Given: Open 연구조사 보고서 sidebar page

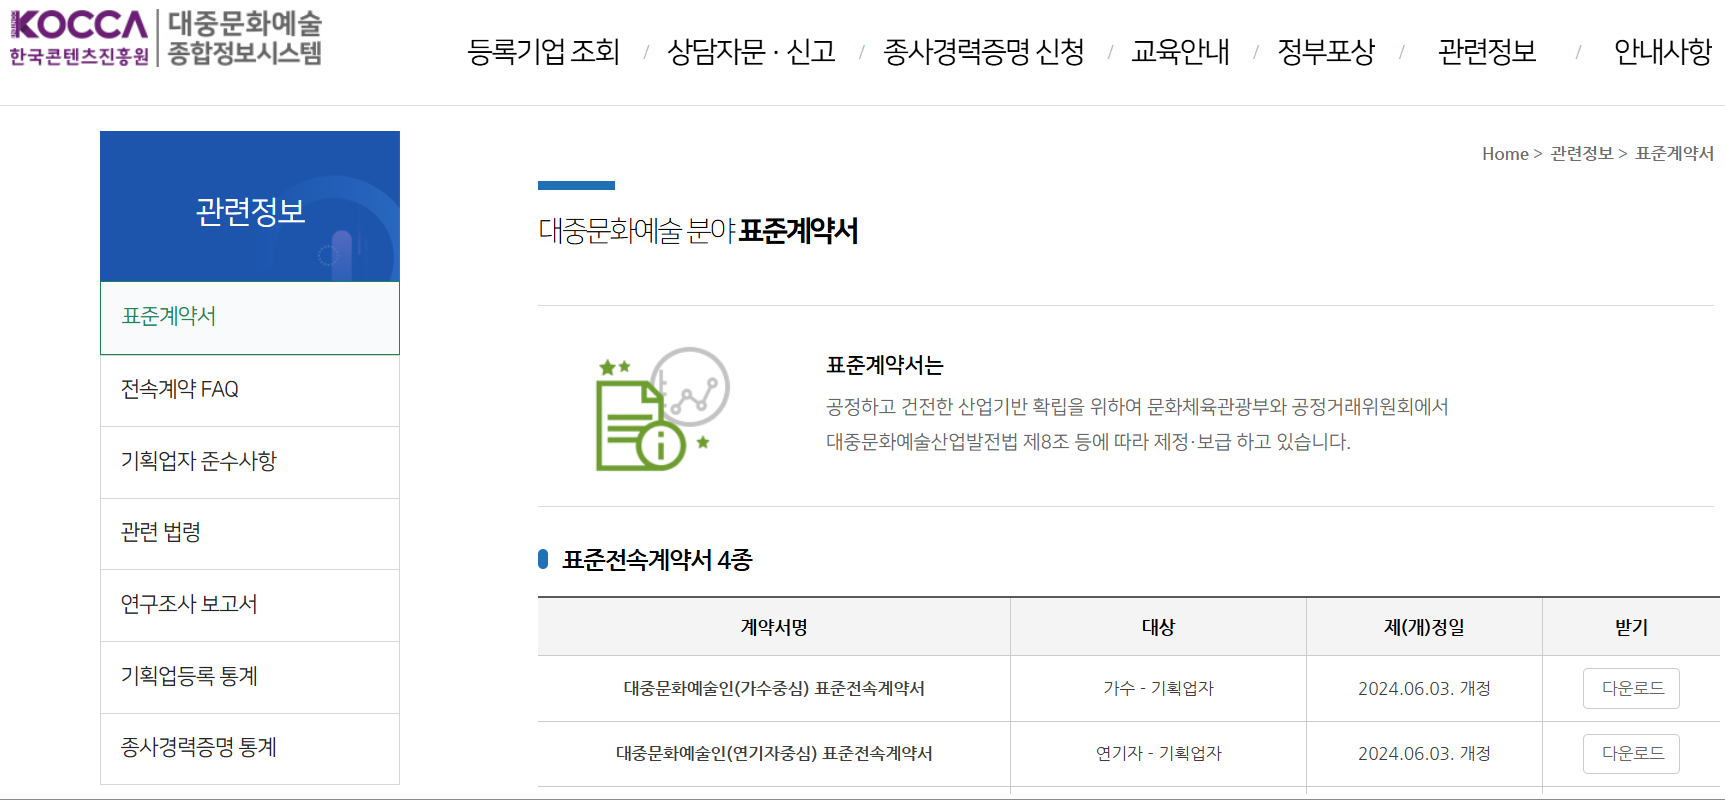Looking at the screenshot, I should coord(250,605).
